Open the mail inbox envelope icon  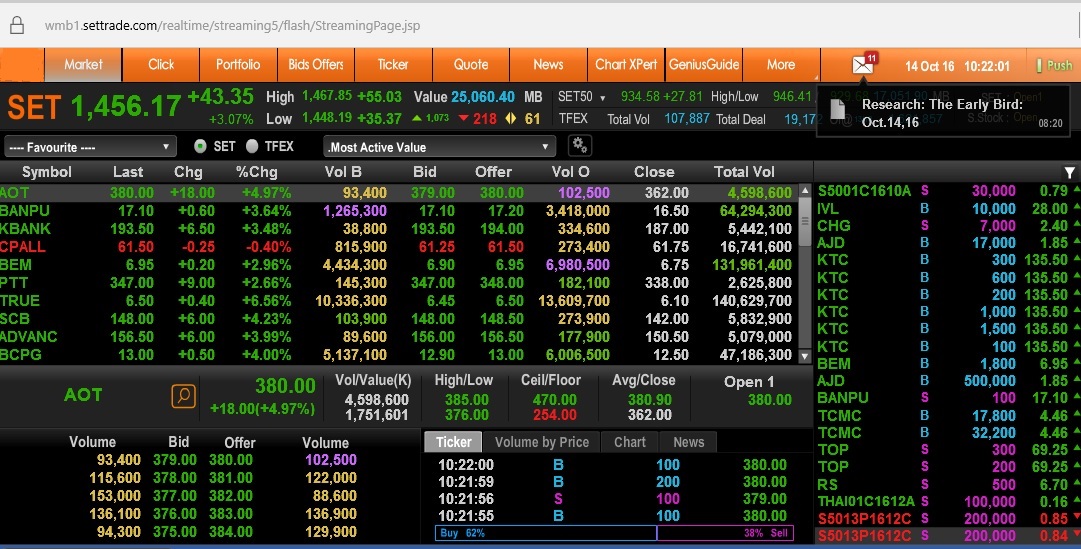(862, 65)
